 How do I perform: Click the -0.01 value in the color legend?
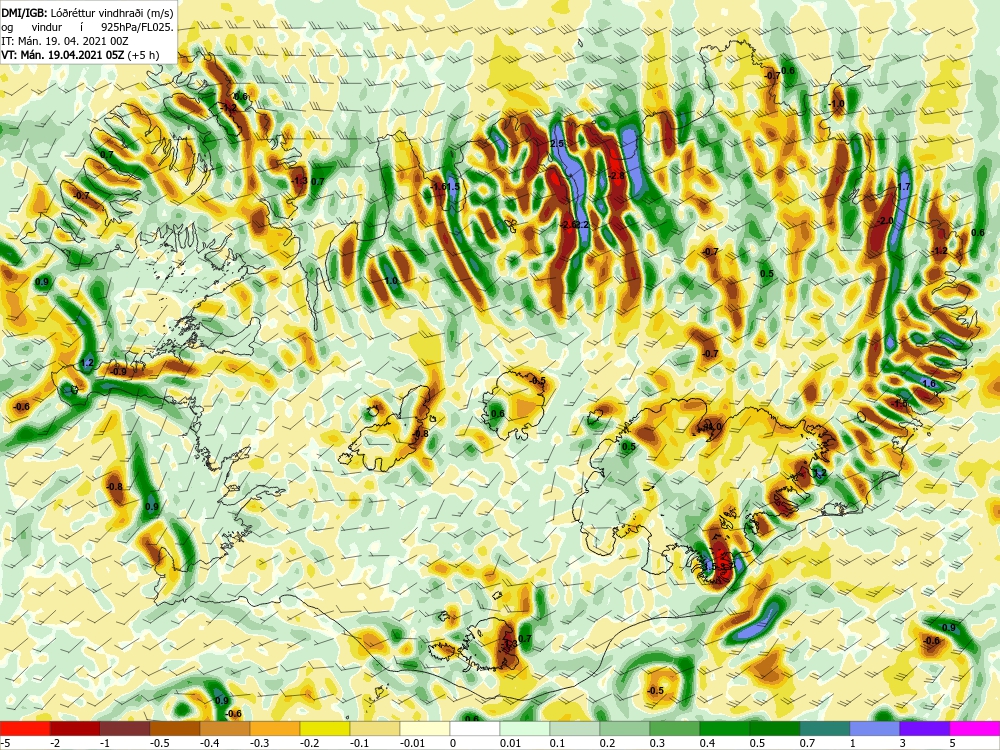412,744
